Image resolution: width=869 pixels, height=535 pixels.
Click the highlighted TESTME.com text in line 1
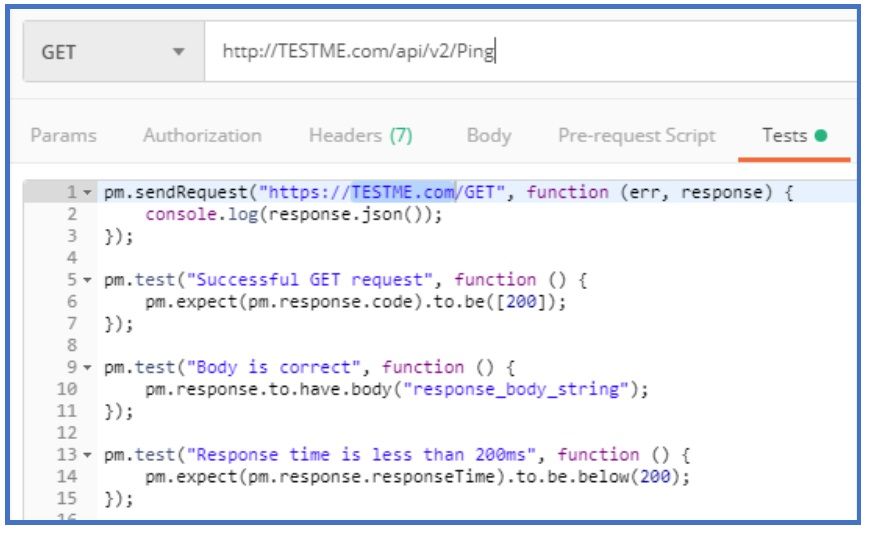coord(402,192)
